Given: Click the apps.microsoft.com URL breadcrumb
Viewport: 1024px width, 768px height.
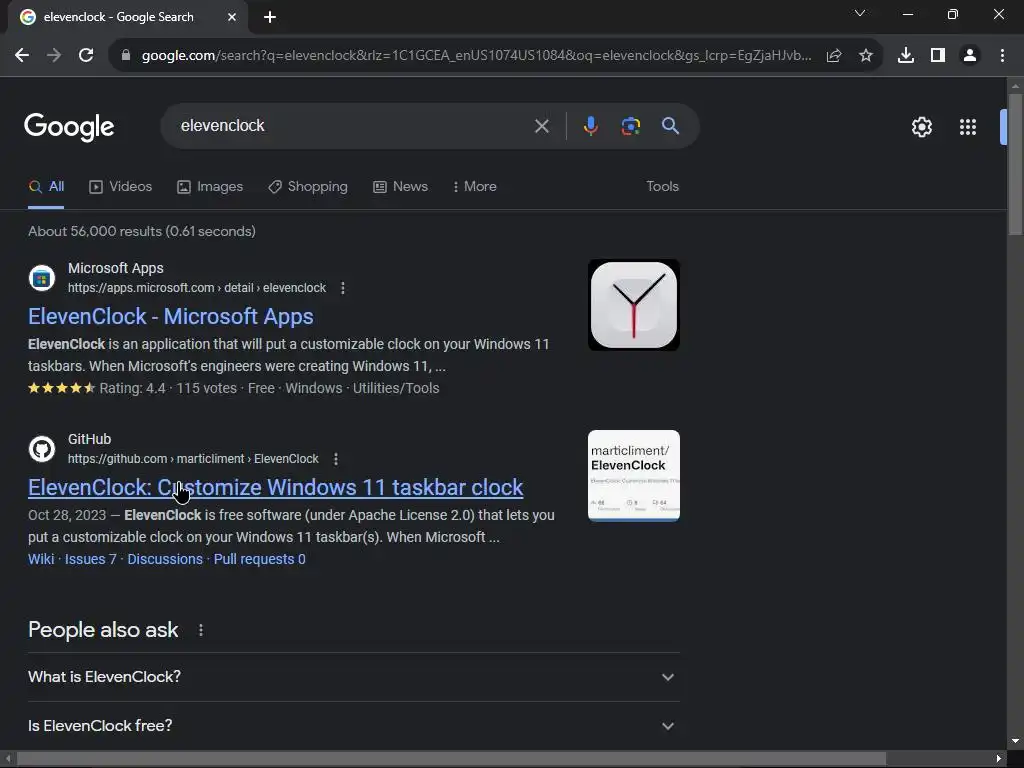Looking at the screenshot, I should pyautogui.click(x=197, y=288).
